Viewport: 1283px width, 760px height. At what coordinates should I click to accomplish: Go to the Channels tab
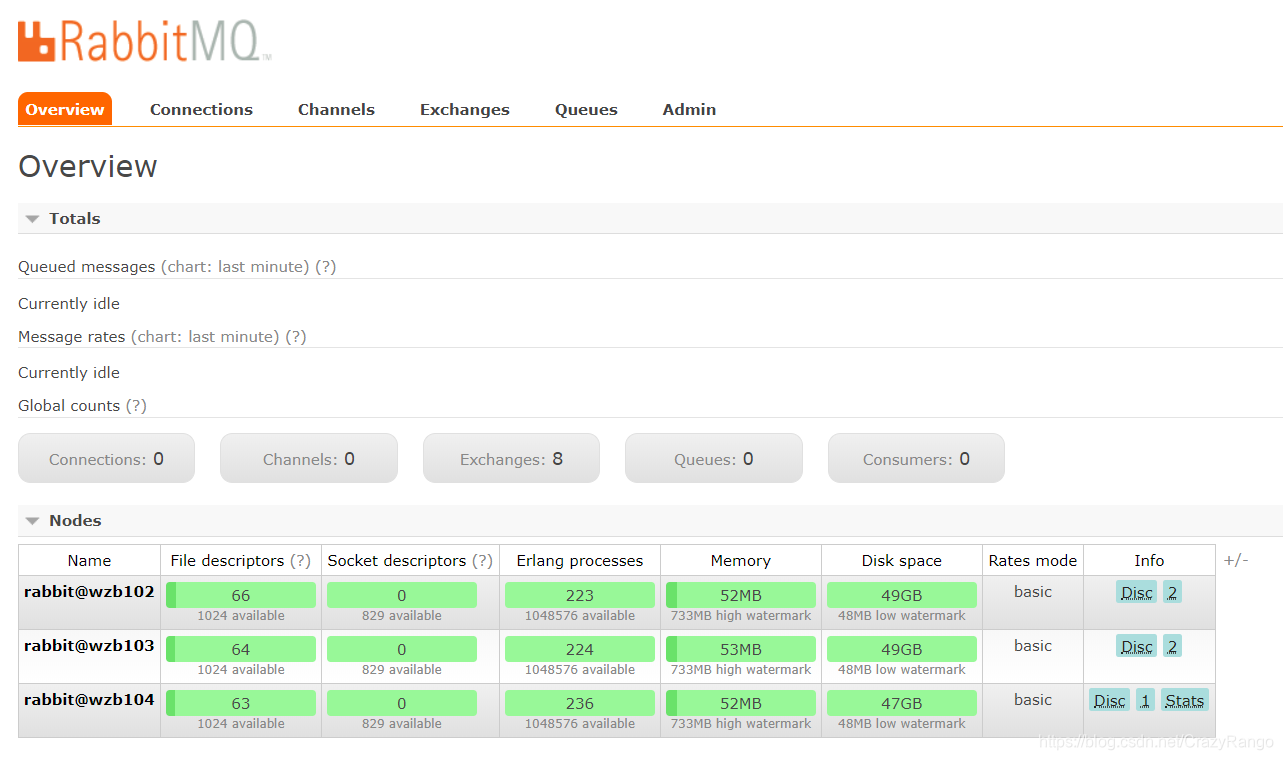pos(336,109)
